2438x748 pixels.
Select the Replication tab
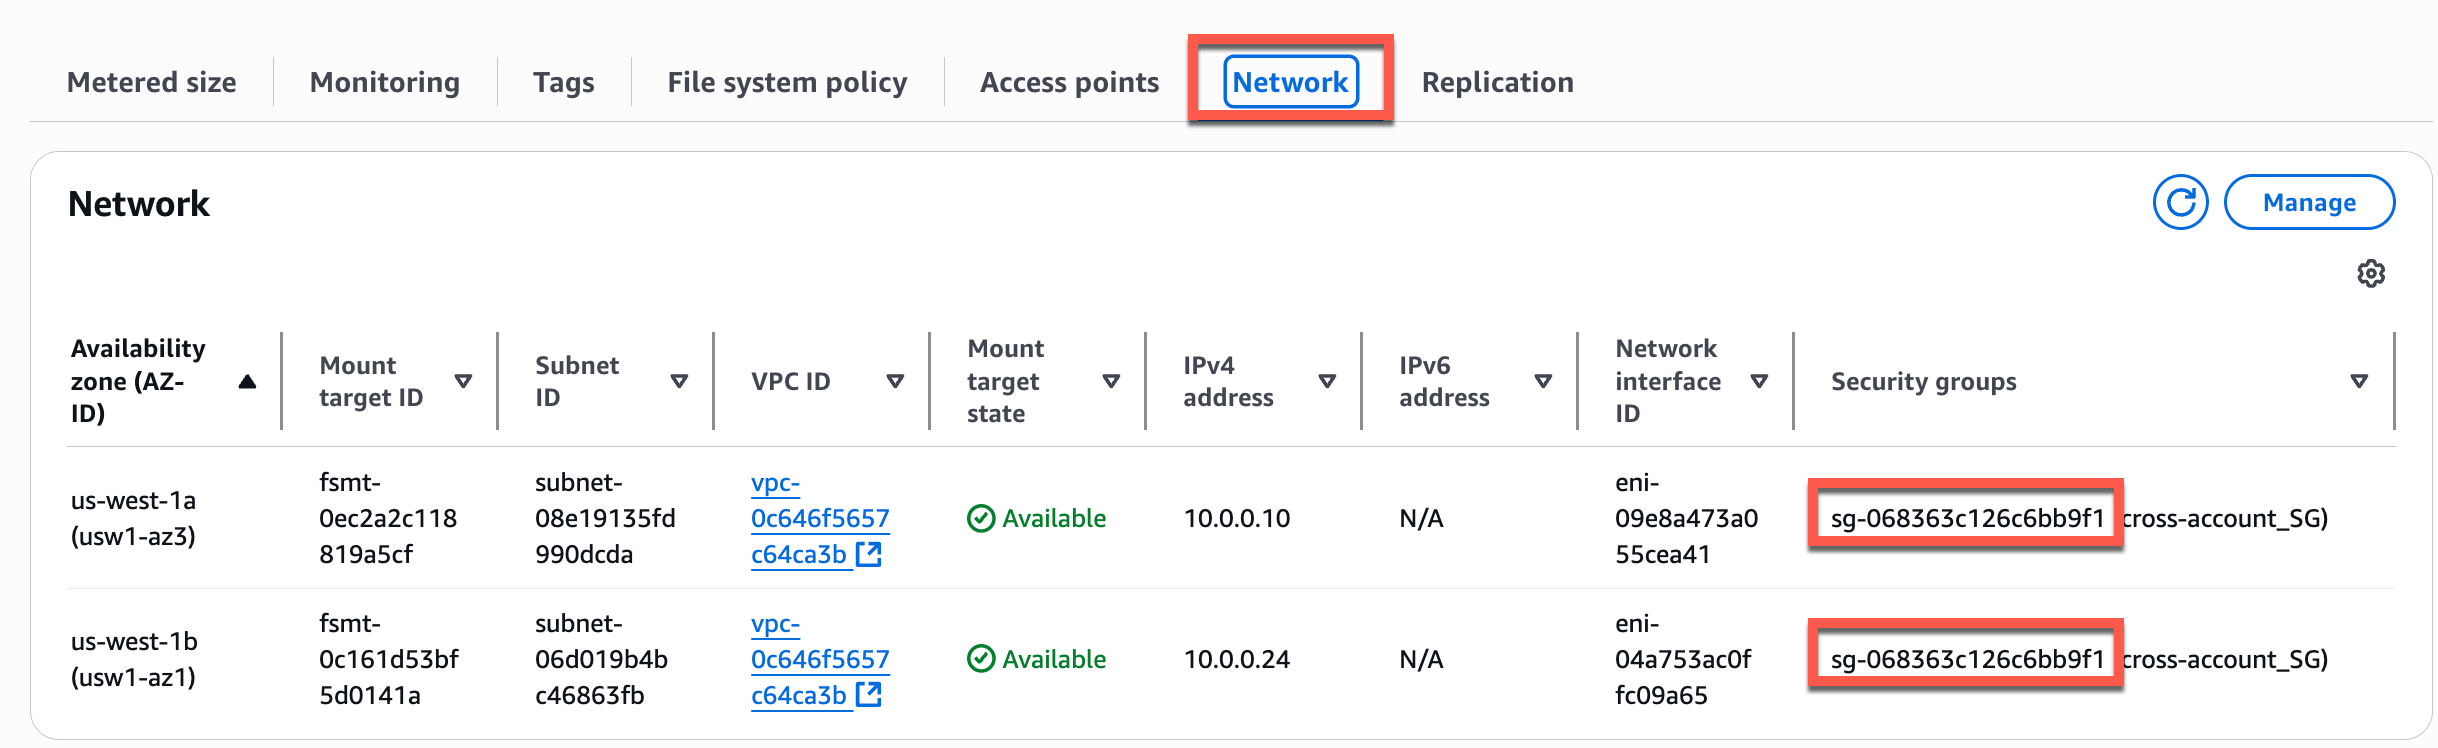click(1497, 82)
